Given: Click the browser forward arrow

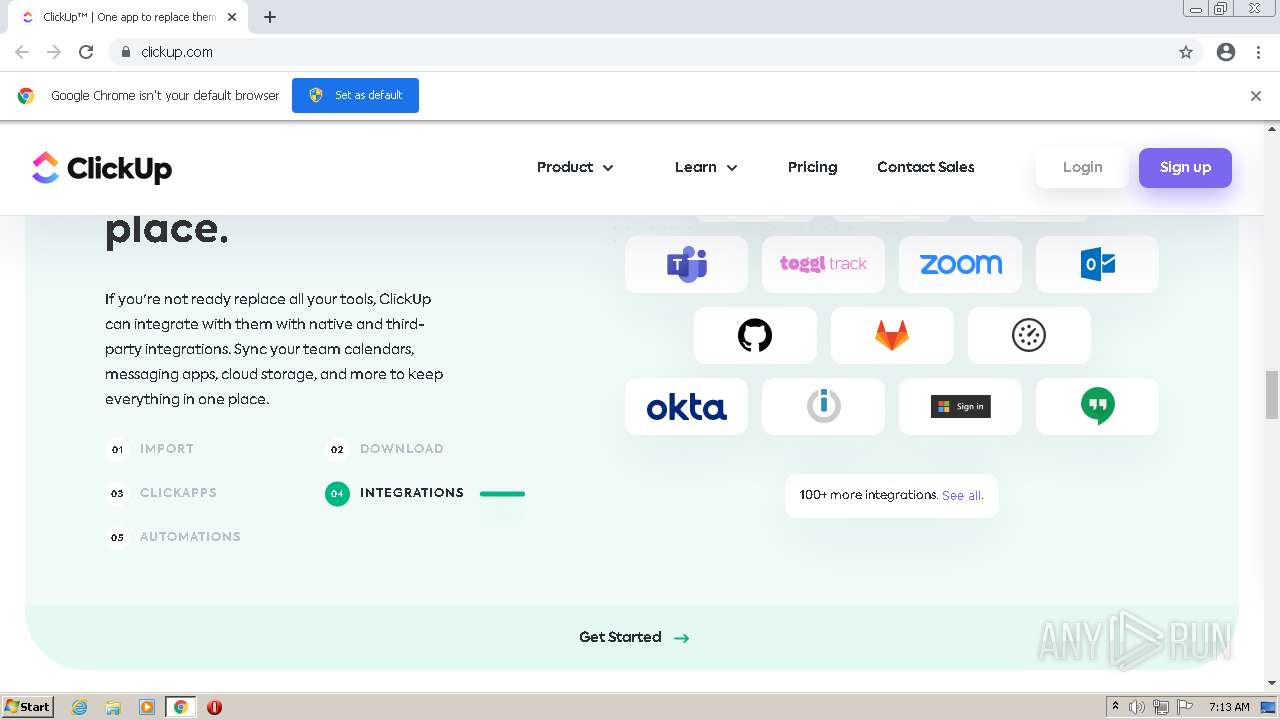Looking at the screenshot, I should [54, 52].
